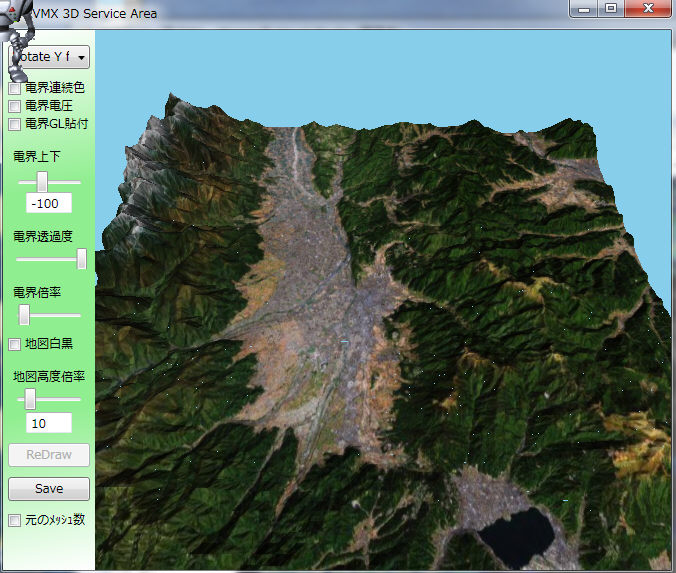Tick the 元のメッシュ数 checkbox

coord(15,521)
